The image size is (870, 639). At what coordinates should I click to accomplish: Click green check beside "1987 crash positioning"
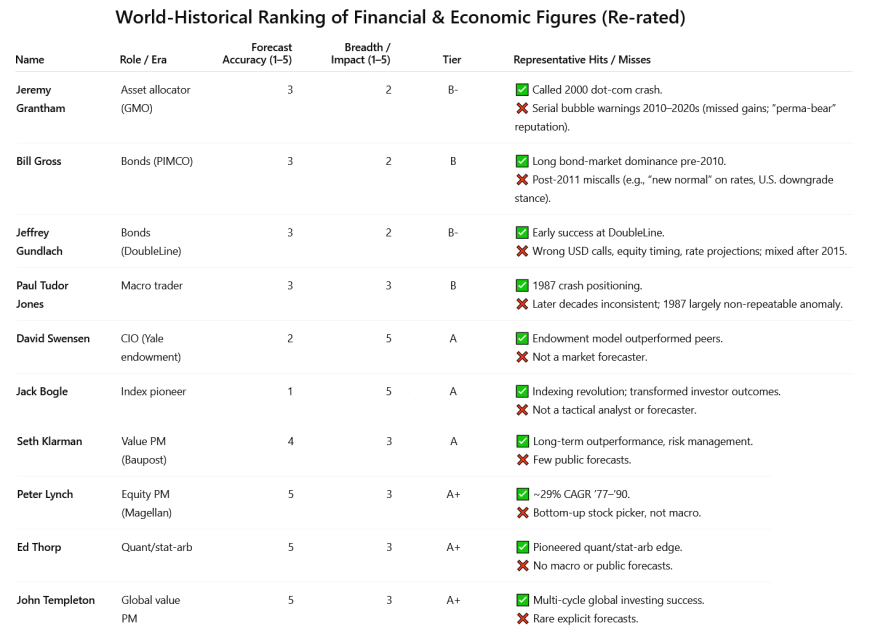click(522, 286)
